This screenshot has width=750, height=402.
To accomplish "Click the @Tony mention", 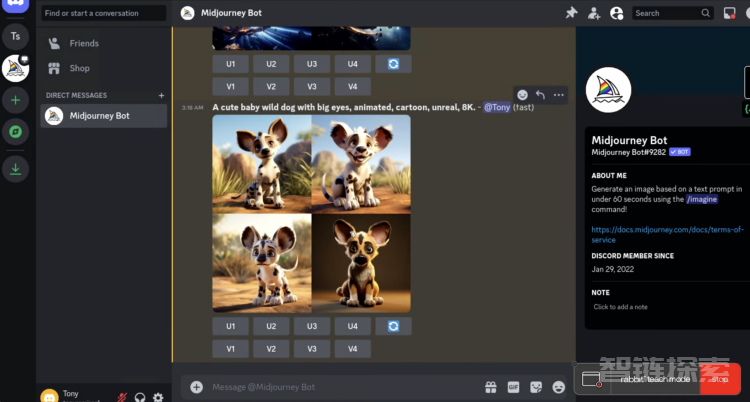I will (496, 107).
